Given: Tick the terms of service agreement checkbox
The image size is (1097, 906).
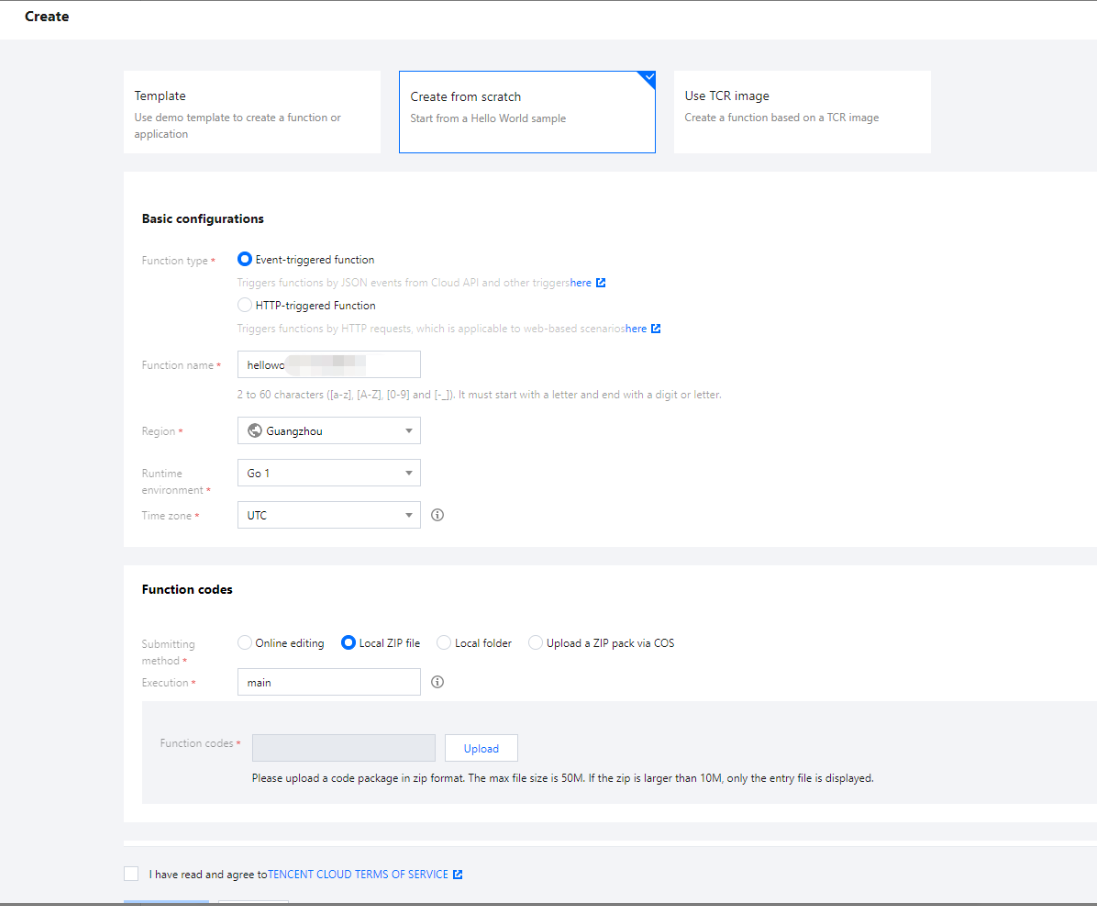Looking at the screenshot, I should coord(132,874).
